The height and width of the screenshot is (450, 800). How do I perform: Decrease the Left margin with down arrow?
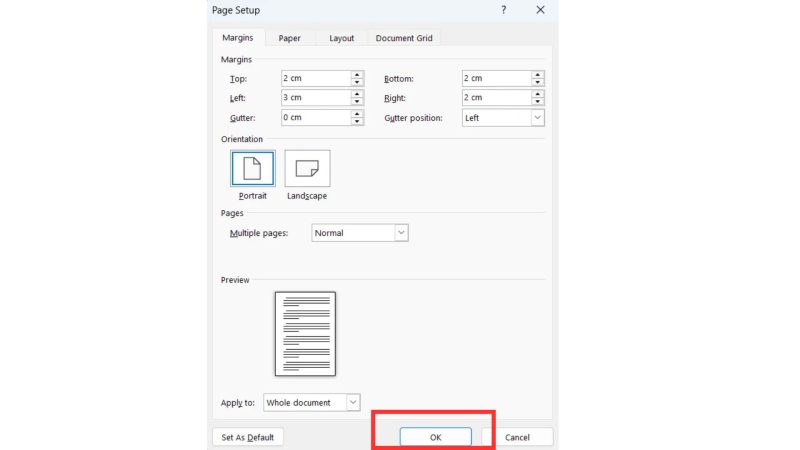coord(357,102)
